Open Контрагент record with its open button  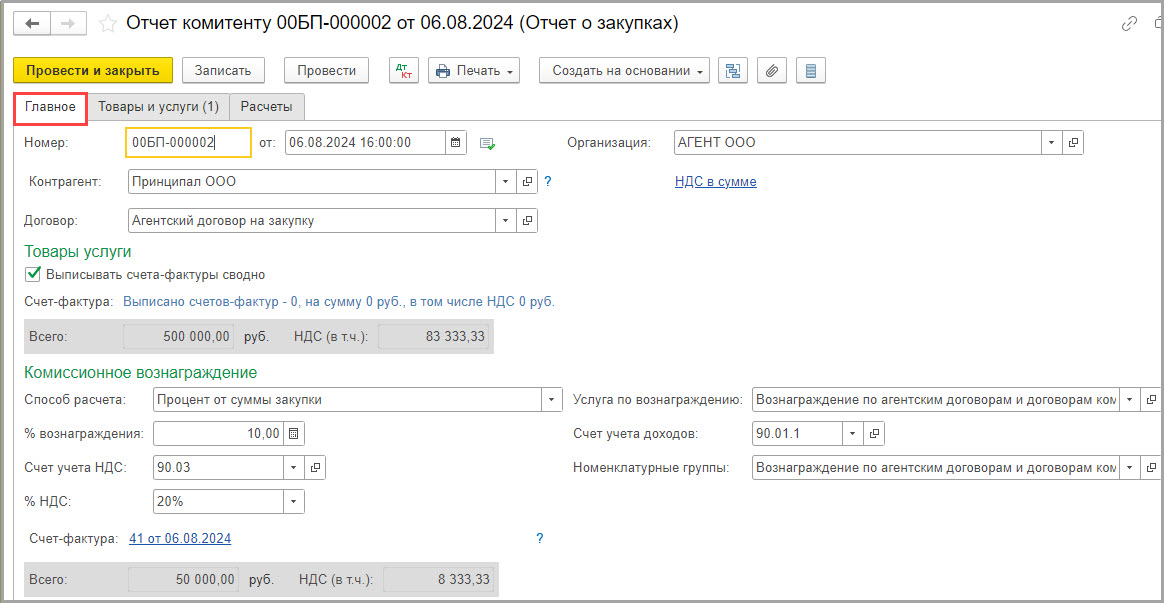526,181
